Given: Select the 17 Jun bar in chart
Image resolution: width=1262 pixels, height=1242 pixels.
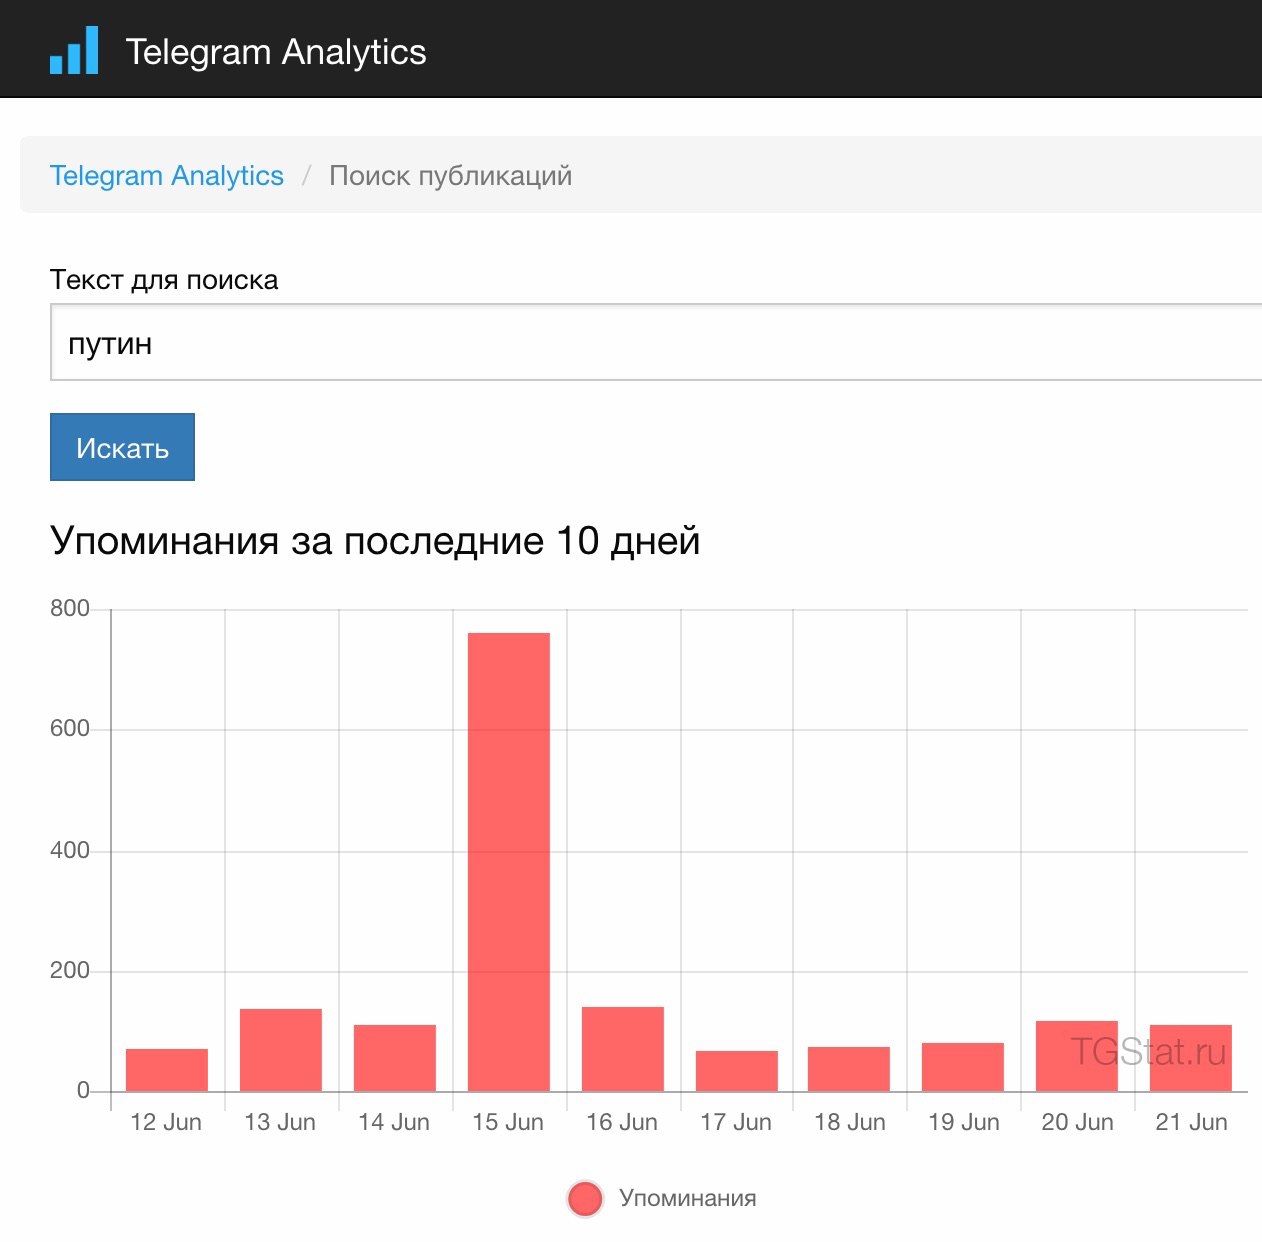Looking at the screenshot, I should 737,1071.
